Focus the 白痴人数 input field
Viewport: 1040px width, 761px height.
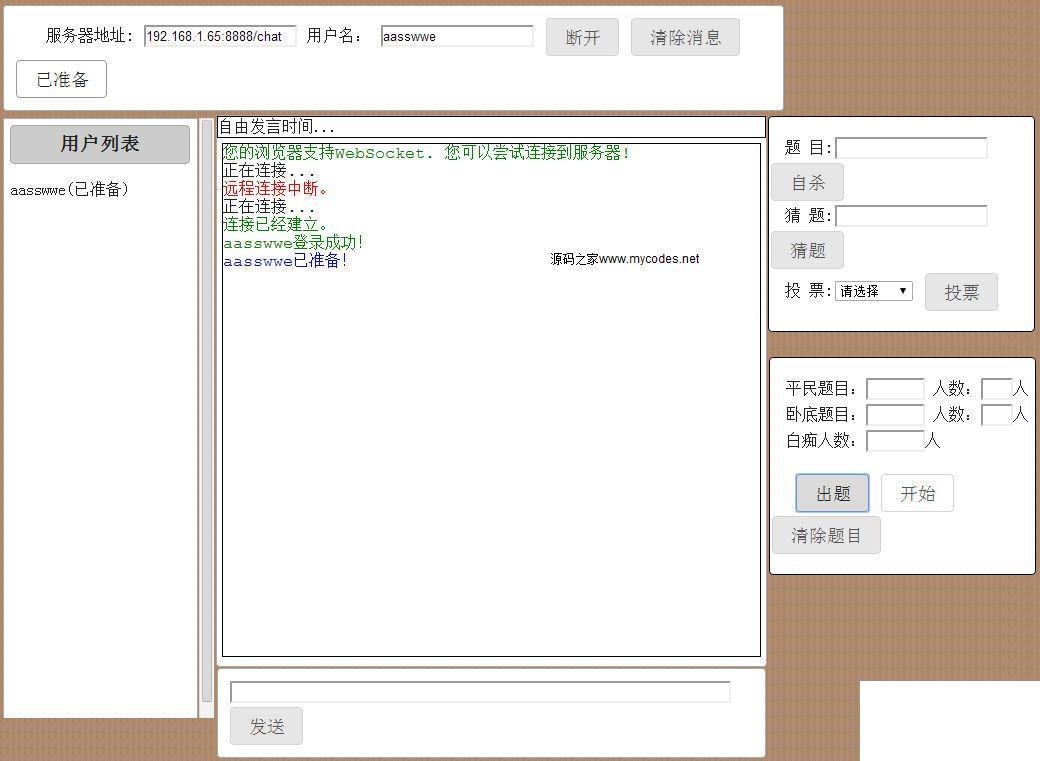895,441
